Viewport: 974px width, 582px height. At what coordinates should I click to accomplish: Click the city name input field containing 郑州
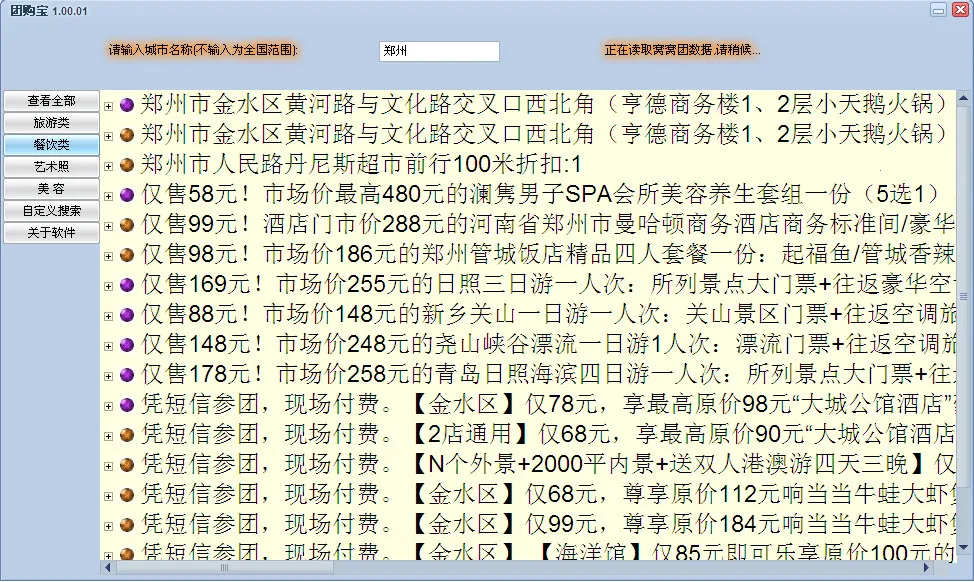438,50
